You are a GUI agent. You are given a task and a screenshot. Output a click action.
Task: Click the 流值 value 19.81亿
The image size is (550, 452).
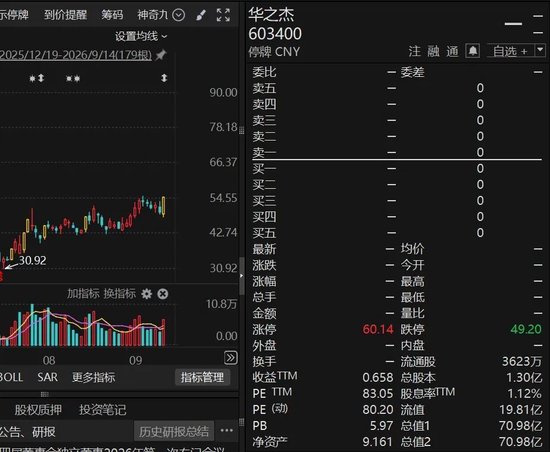pos(521,410)
